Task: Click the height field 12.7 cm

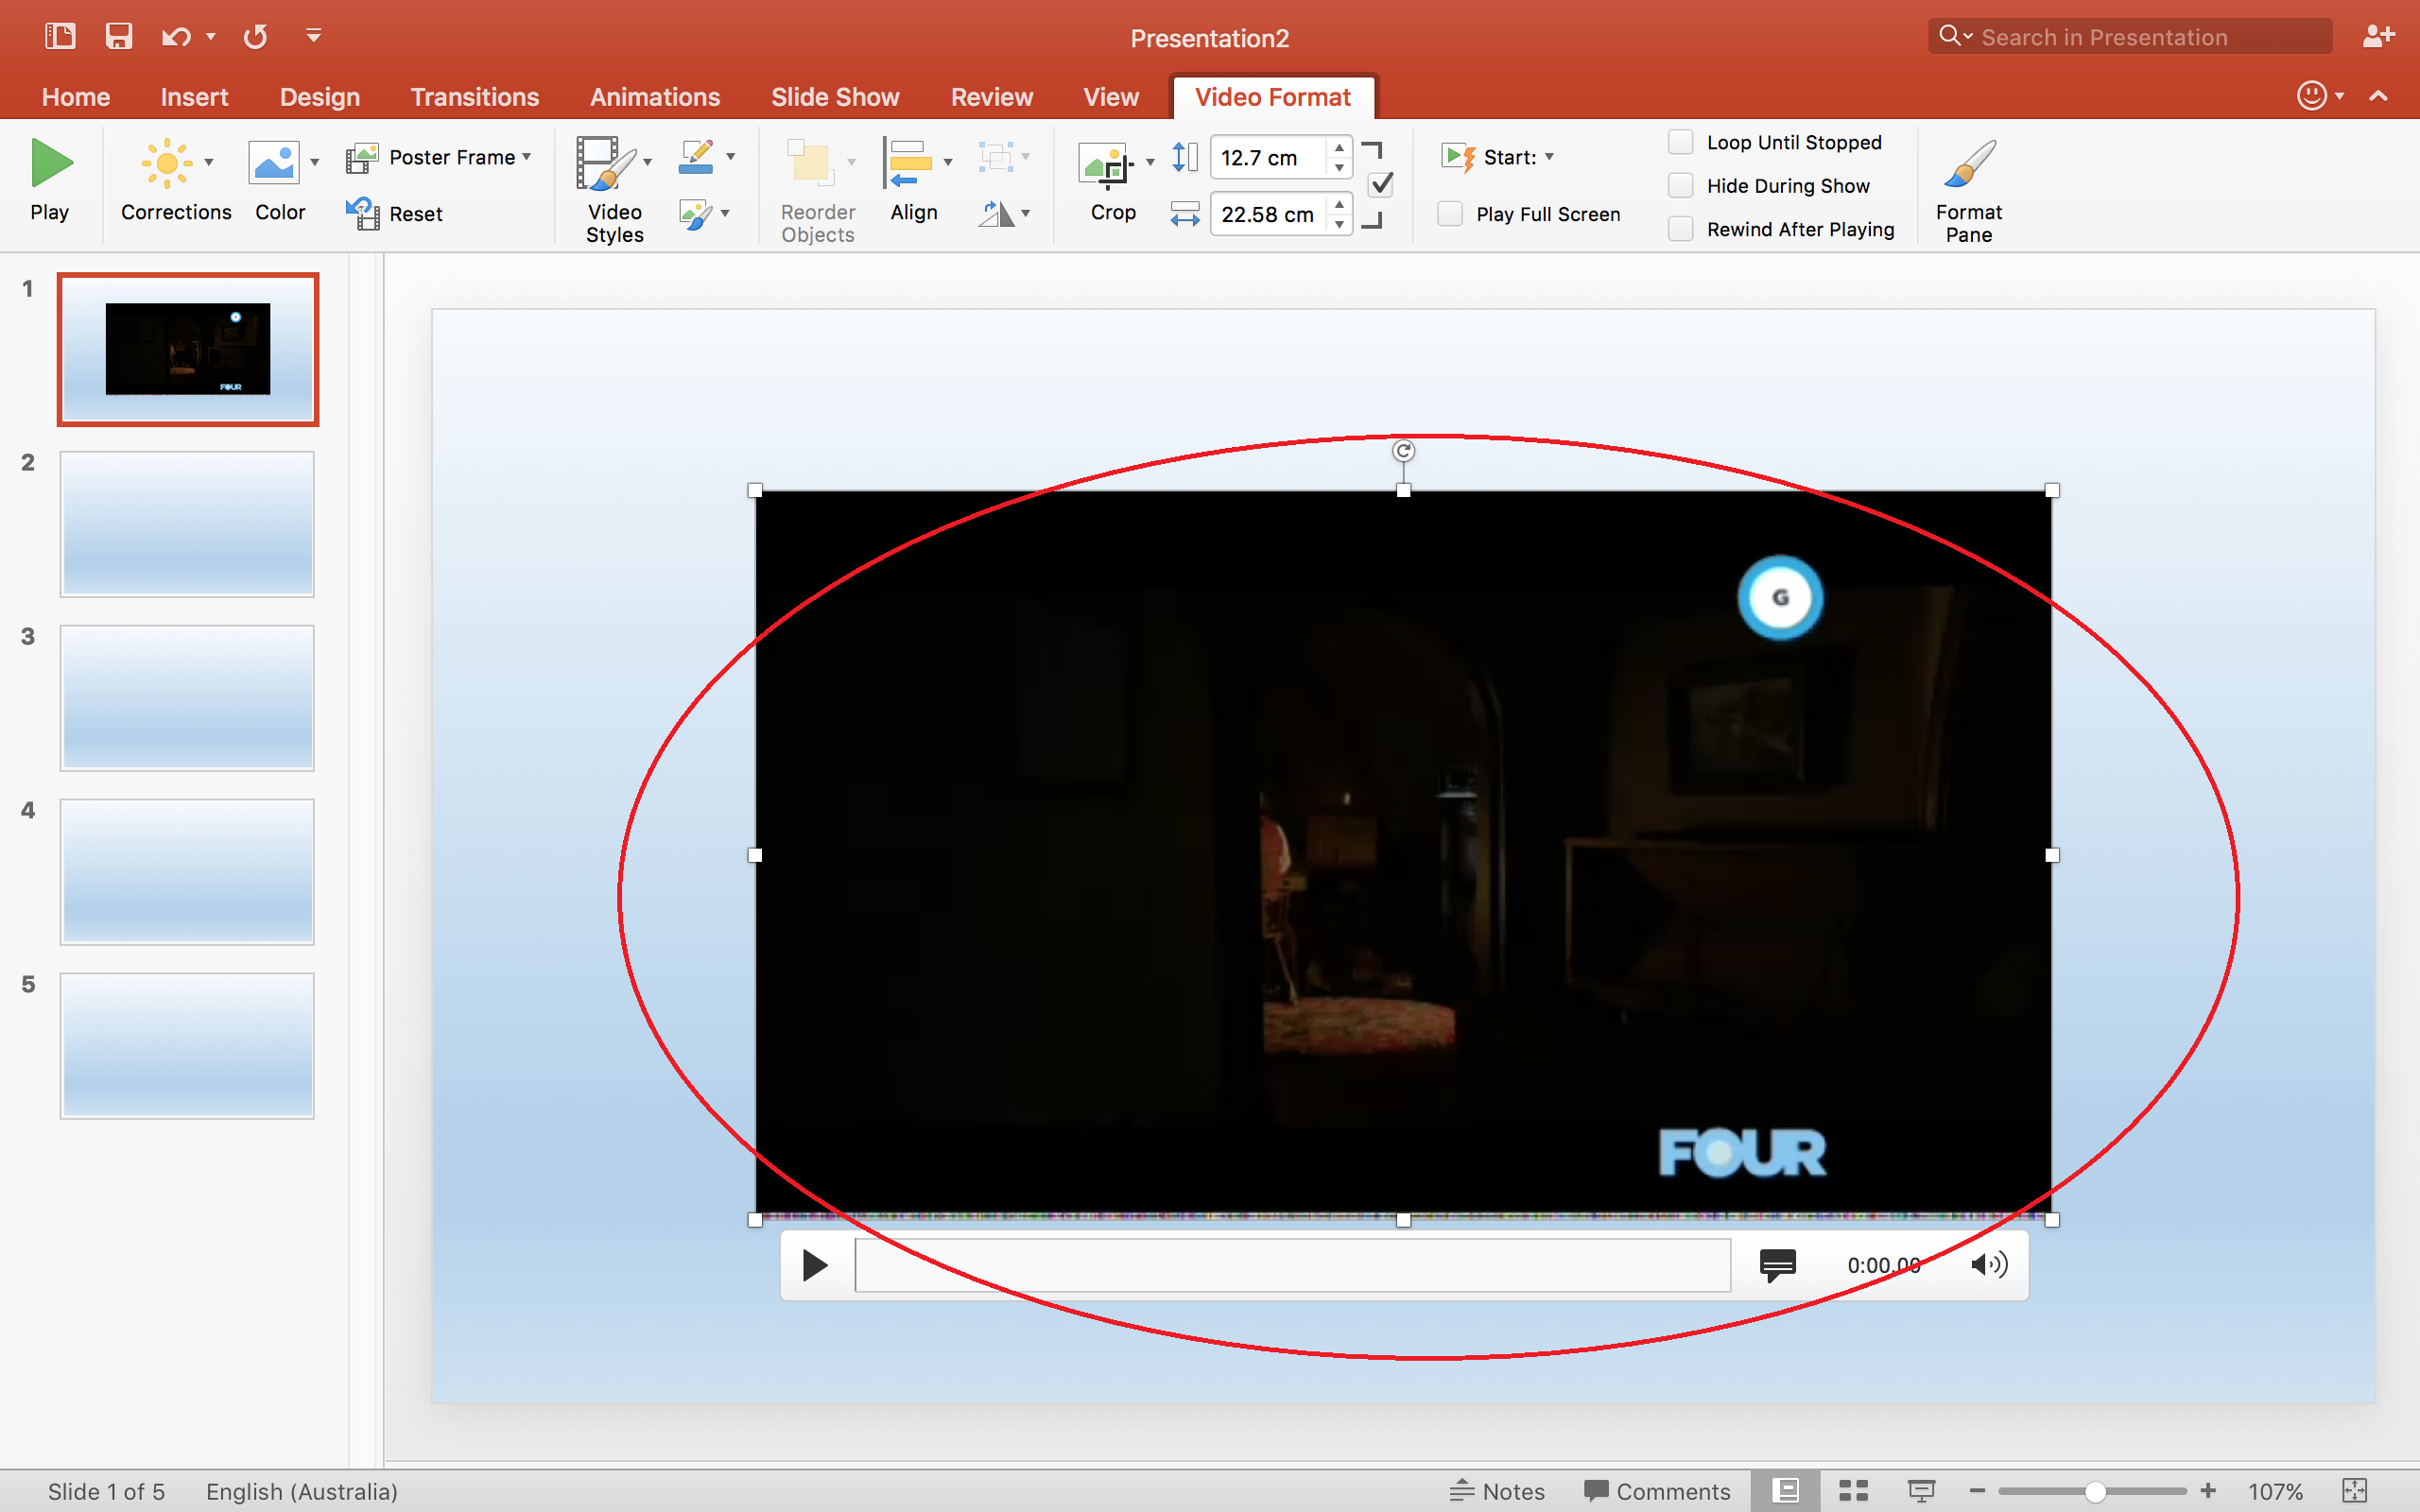Action: [1268, 157]
